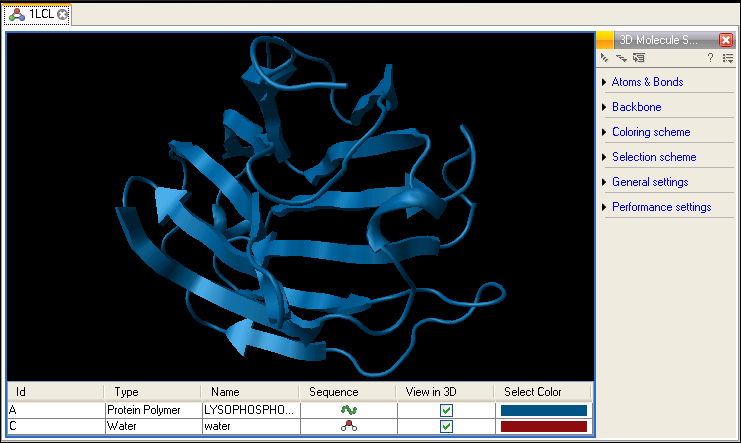Expand the Performance settings group arrow

pyautogui.click(x=604, y=207)
